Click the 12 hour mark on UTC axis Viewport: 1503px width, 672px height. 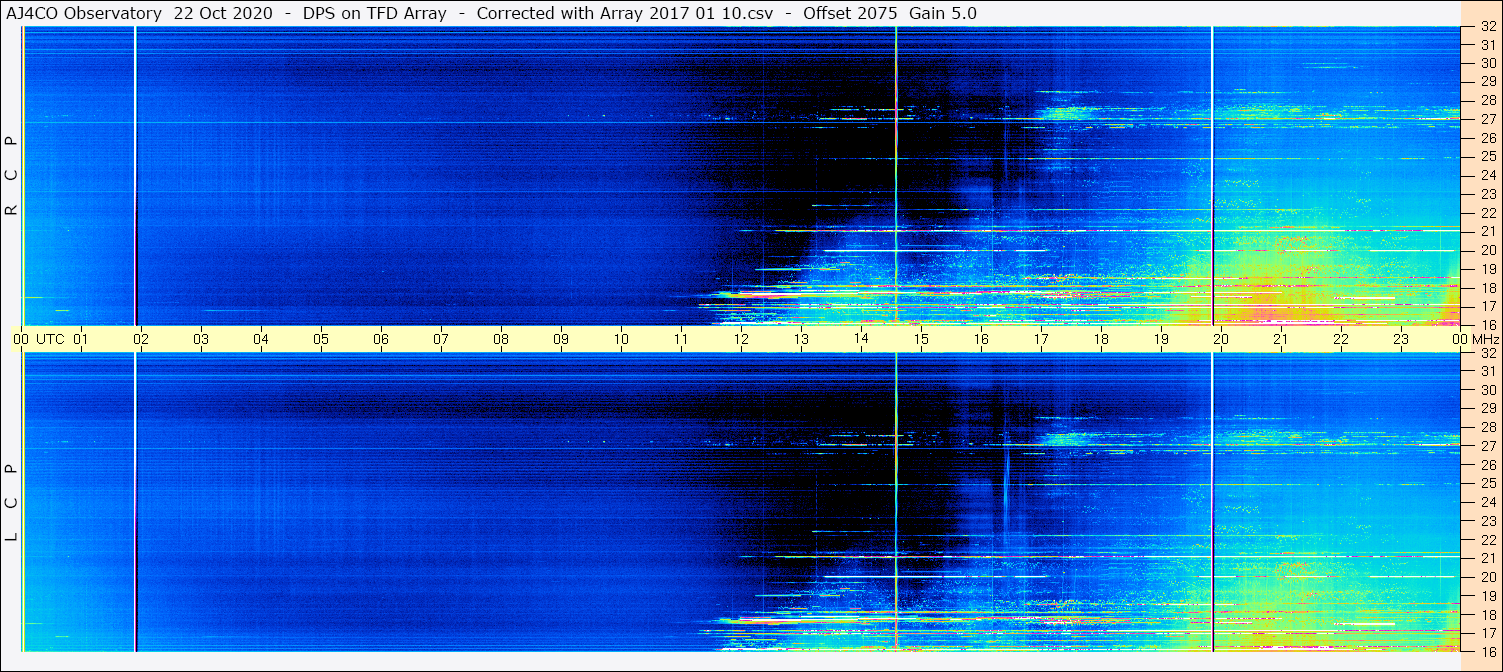(741, 339)
